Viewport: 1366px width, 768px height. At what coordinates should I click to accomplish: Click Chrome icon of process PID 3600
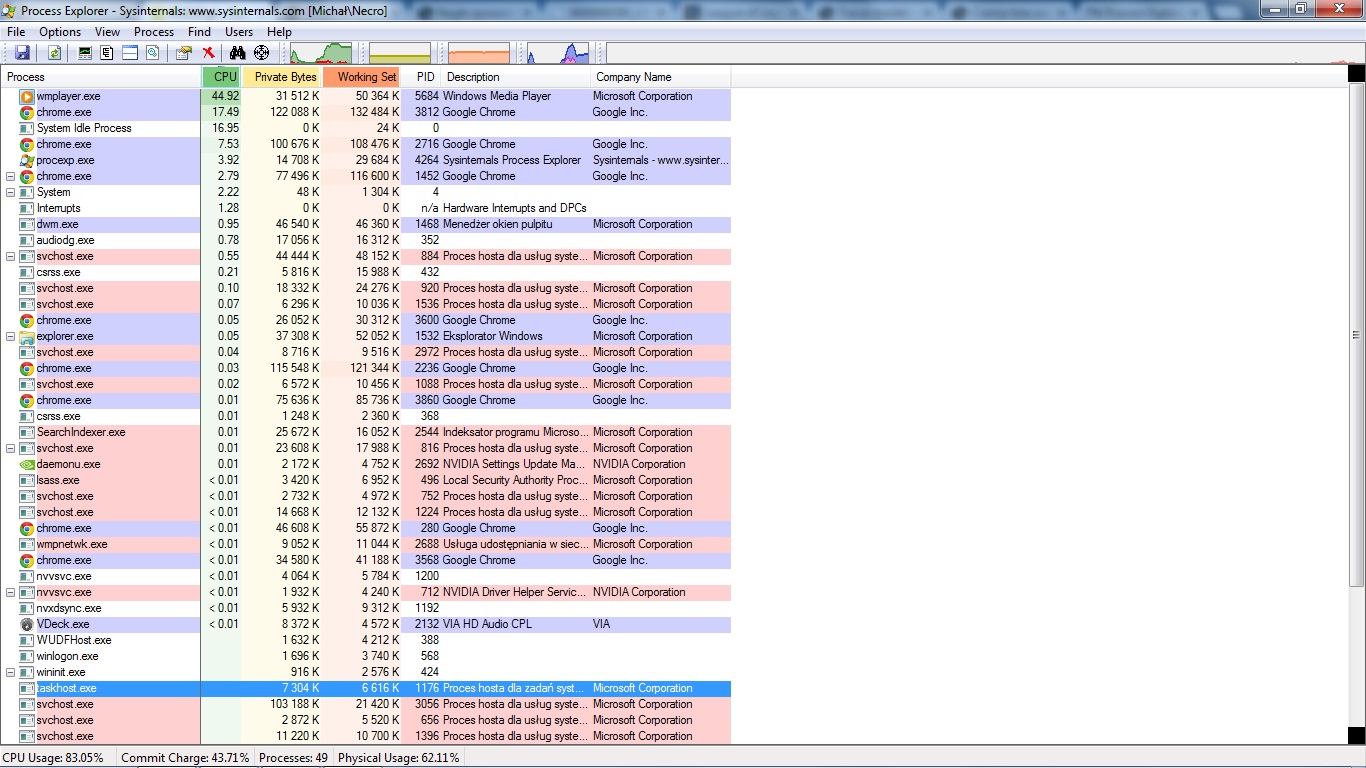click(x=27, y=320)
